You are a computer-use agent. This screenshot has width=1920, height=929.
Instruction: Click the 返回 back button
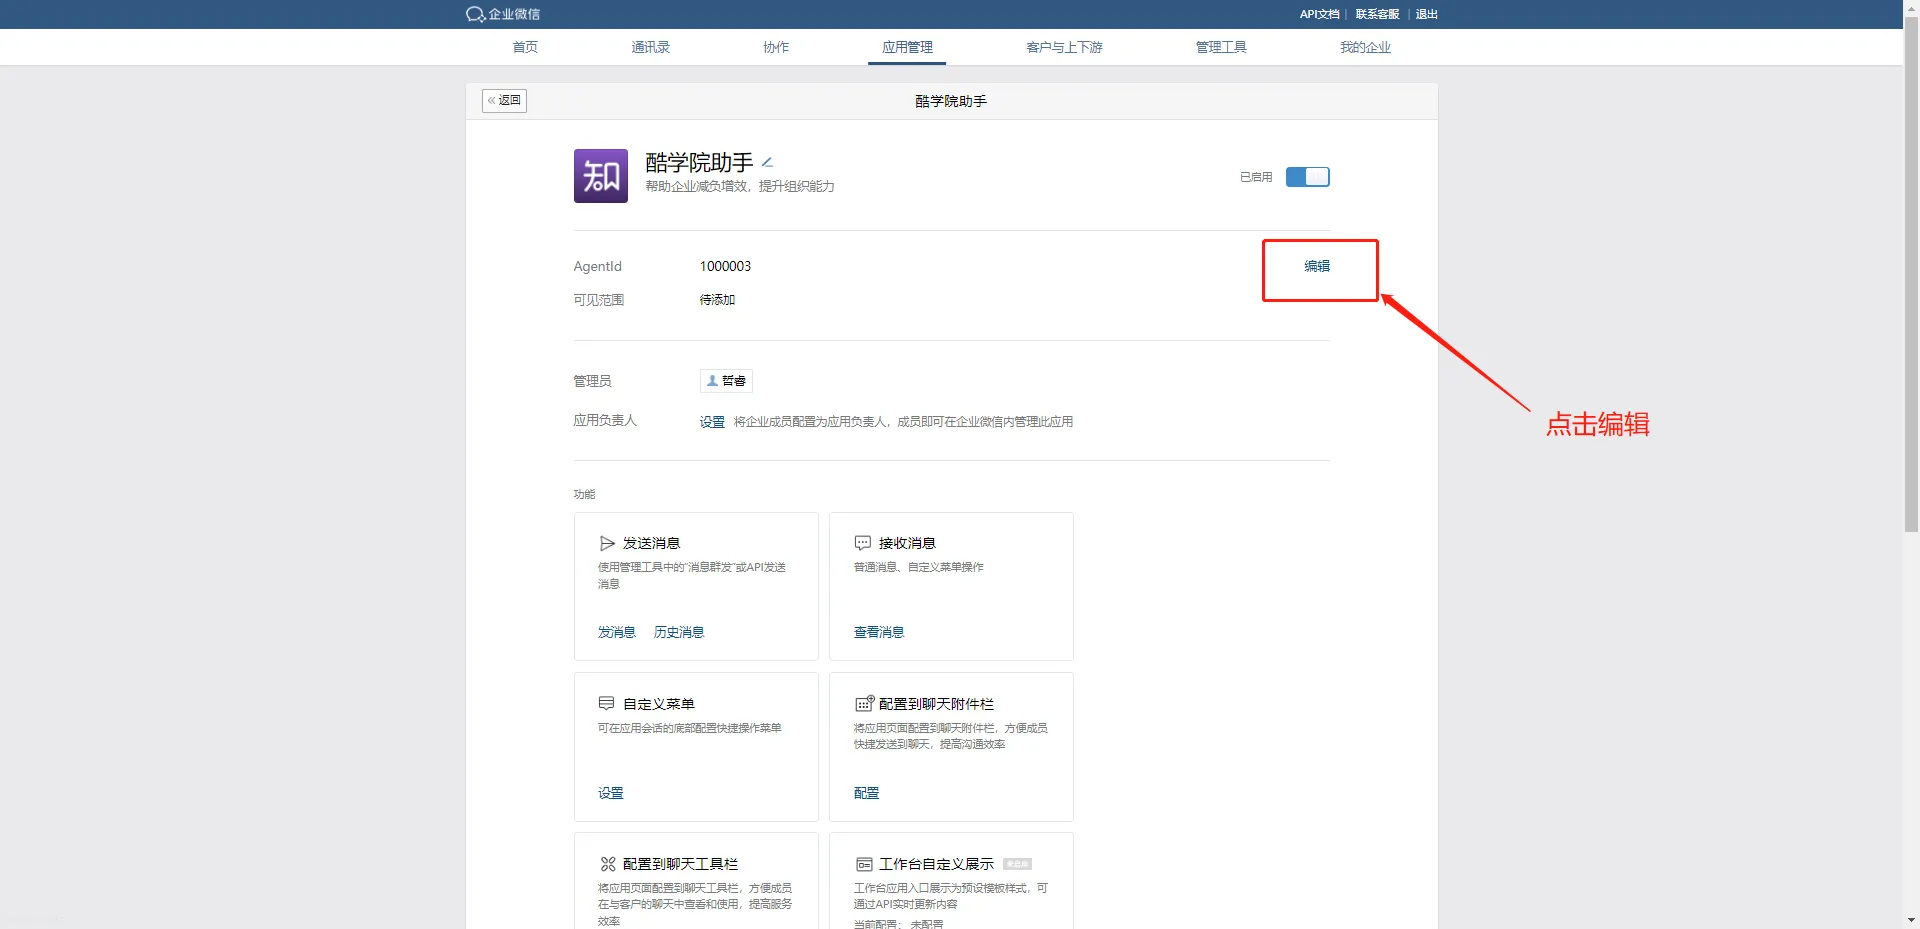click(504, 100)
